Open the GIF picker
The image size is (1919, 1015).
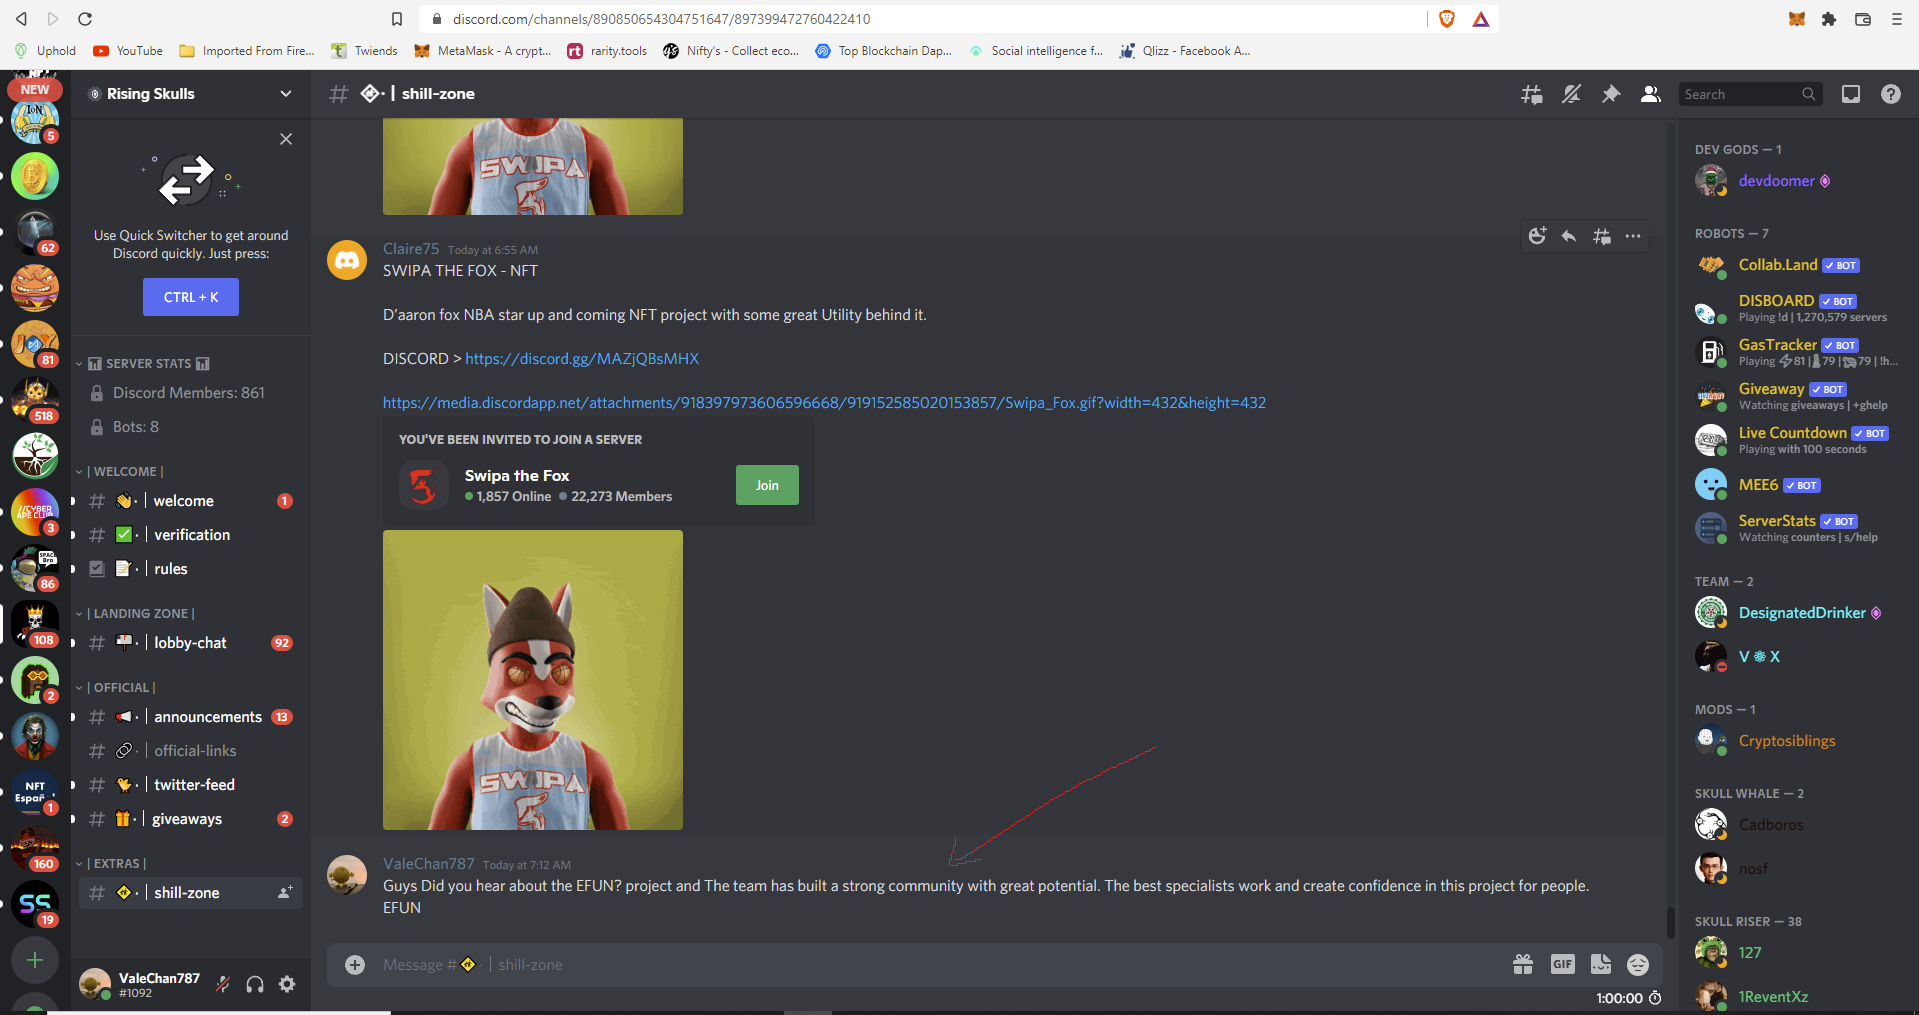point(1562,964)
